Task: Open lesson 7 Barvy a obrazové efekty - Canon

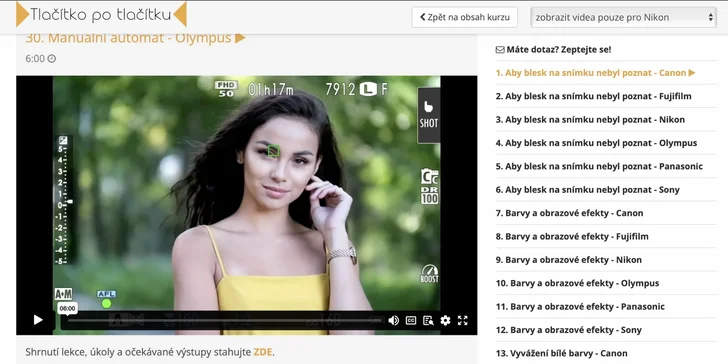Action: [569, 213]
